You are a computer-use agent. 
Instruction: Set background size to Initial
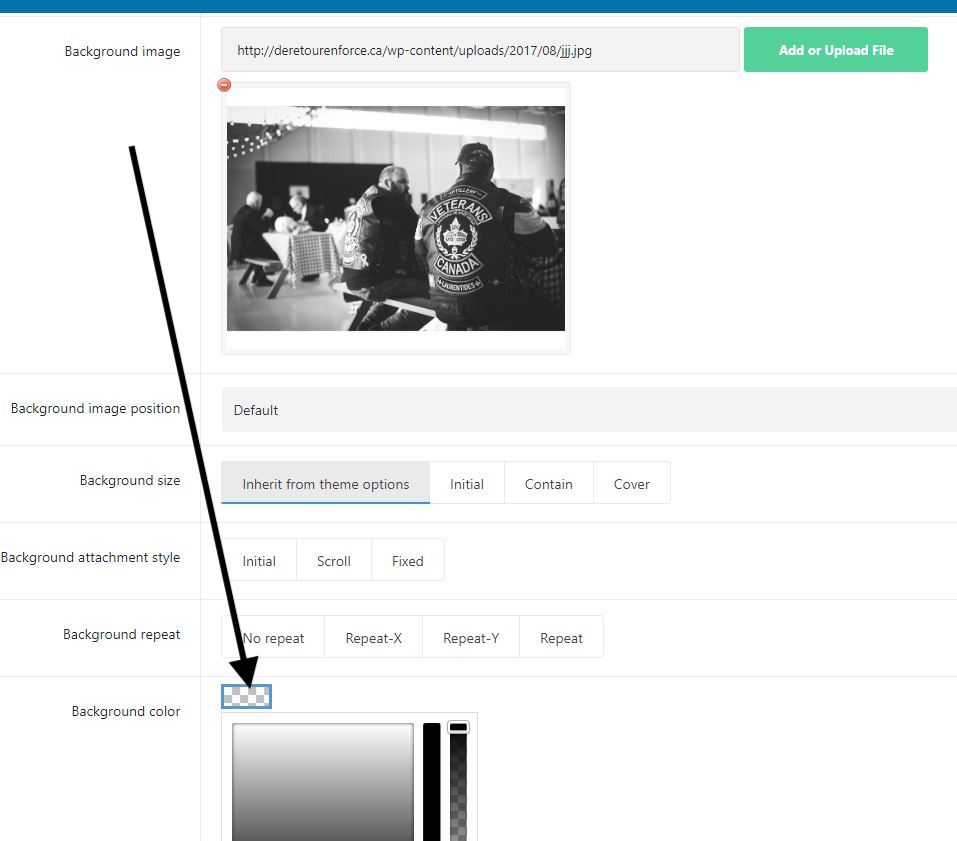[467, 483]
